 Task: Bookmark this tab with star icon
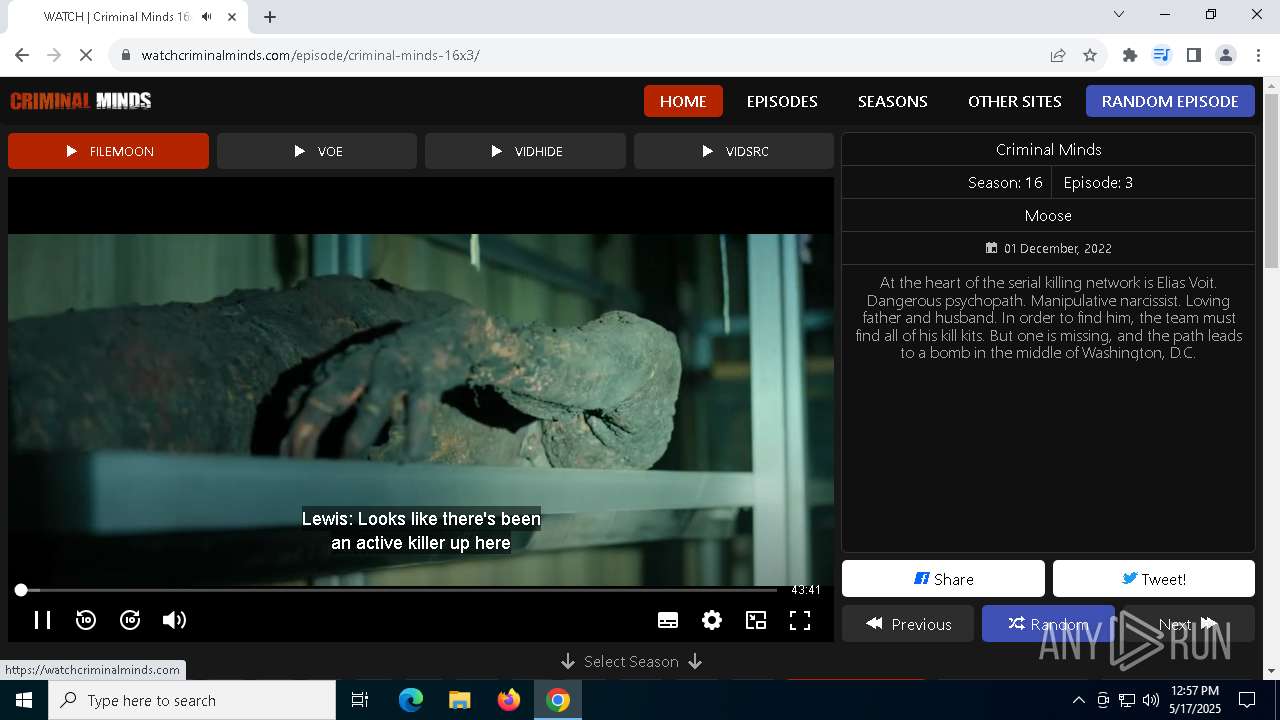point(1090,55)
